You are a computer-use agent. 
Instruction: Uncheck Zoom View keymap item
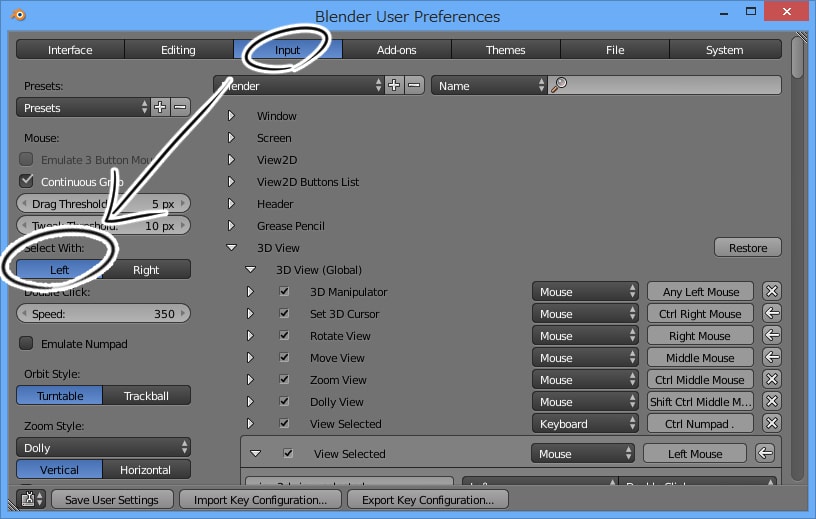pos(284,379)
